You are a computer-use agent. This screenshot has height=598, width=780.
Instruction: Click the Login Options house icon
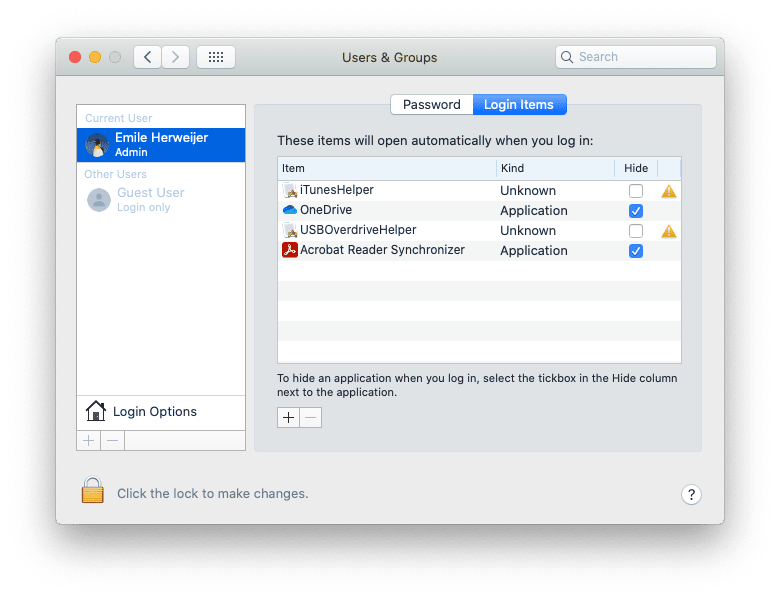(96, 411)
